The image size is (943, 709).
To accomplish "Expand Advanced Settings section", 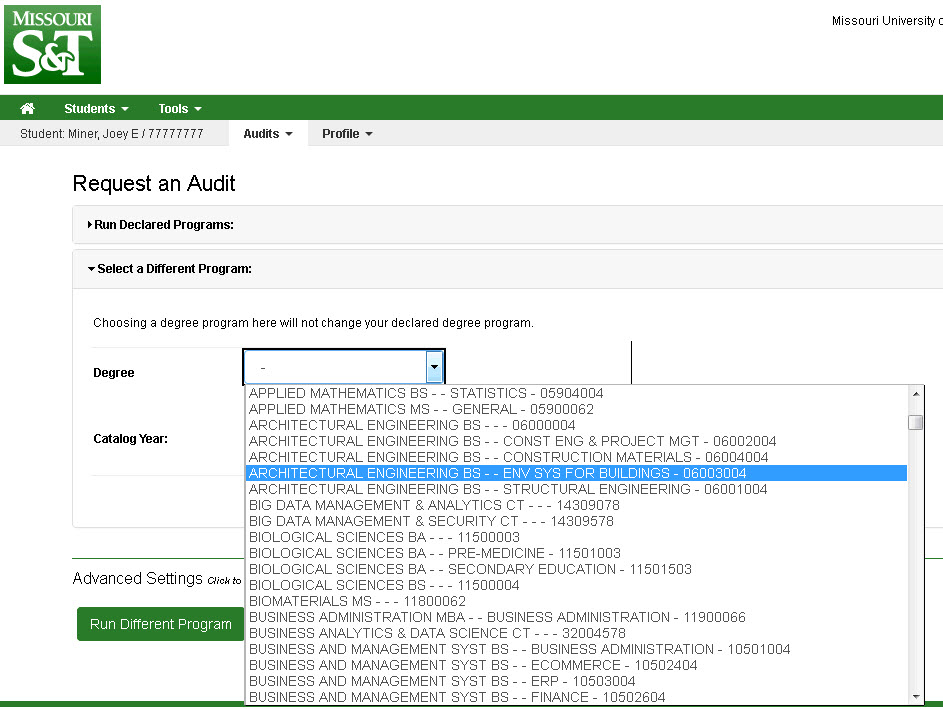I will pyautogui.click(x=156, y=579).
